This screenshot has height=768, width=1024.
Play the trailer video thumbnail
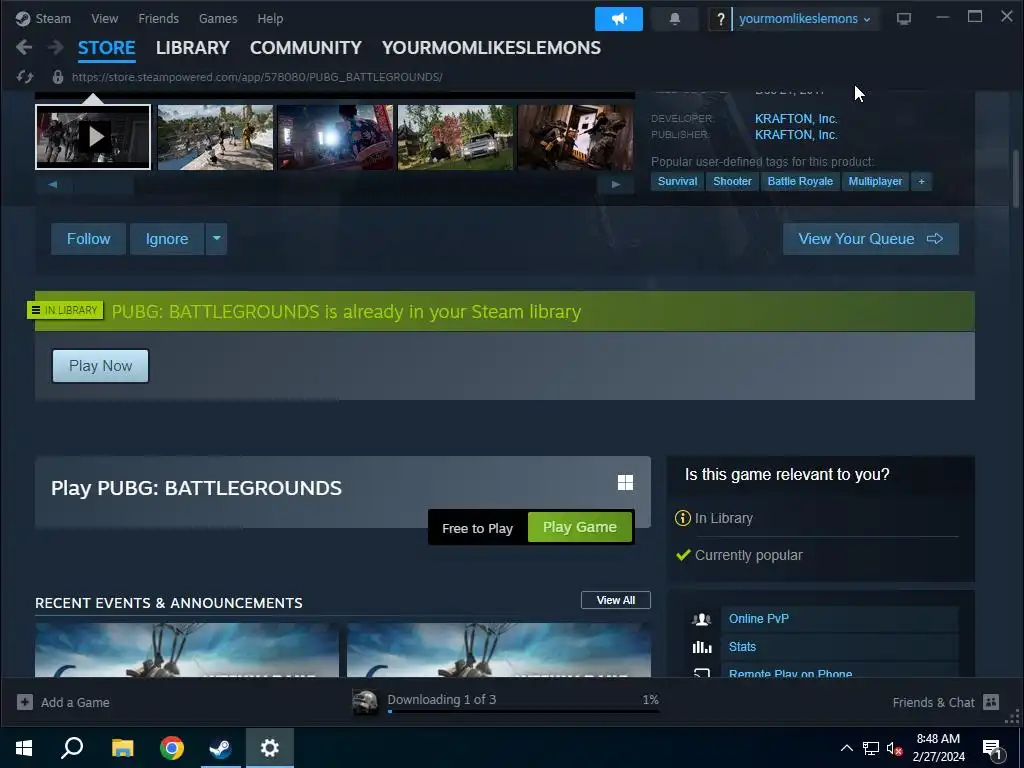pyautogui.click(x=93, y=137)
